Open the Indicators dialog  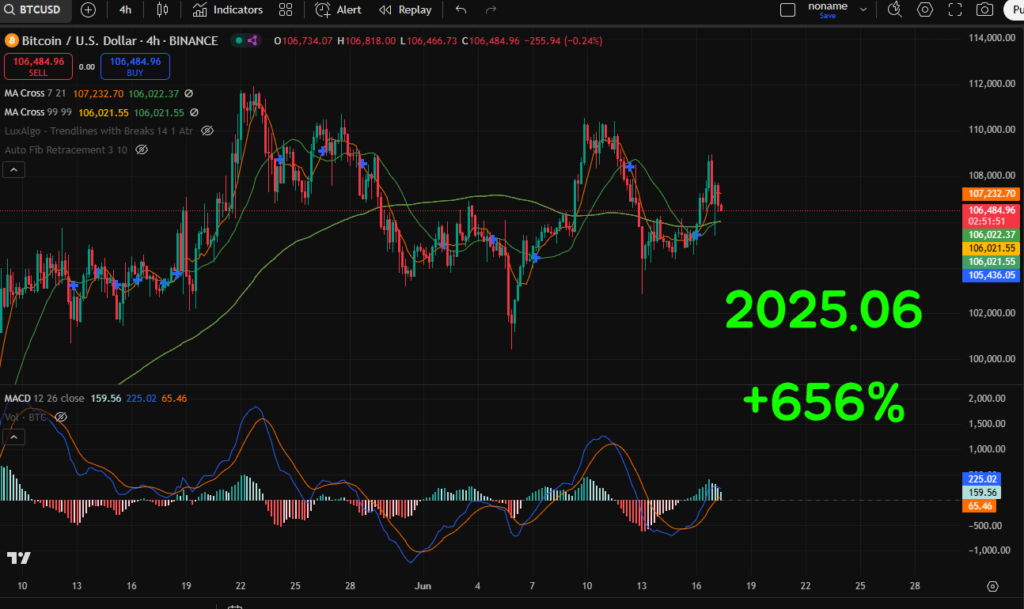(228, 10)
